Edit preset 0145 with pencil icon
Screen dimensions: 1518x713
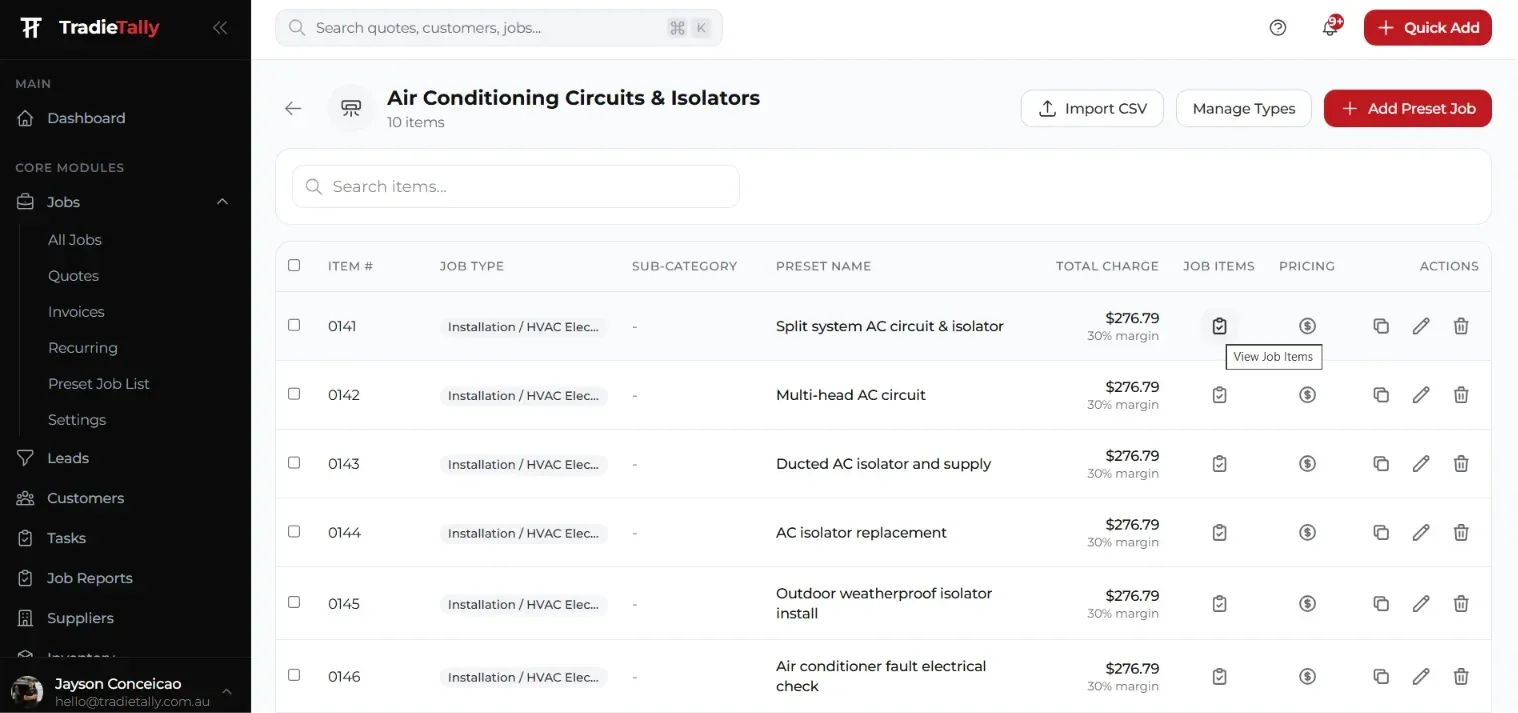pos(1421,604)
